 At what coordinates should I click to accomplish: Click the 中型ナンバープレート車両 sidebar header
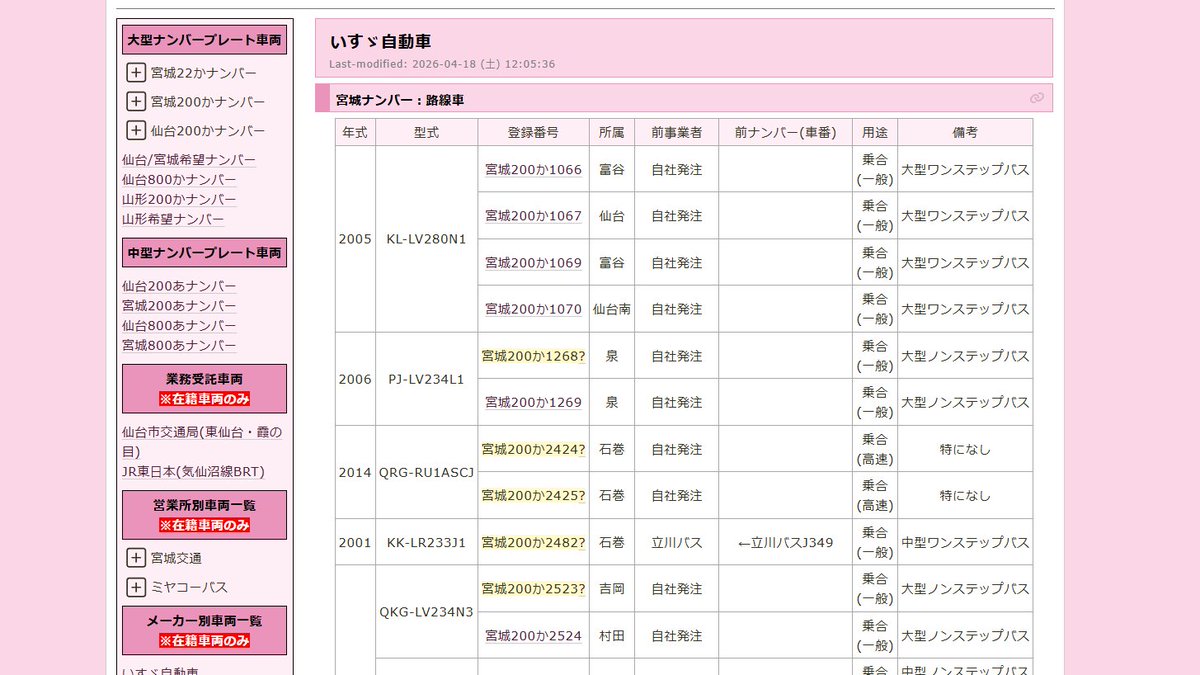(x=204, y=253)
